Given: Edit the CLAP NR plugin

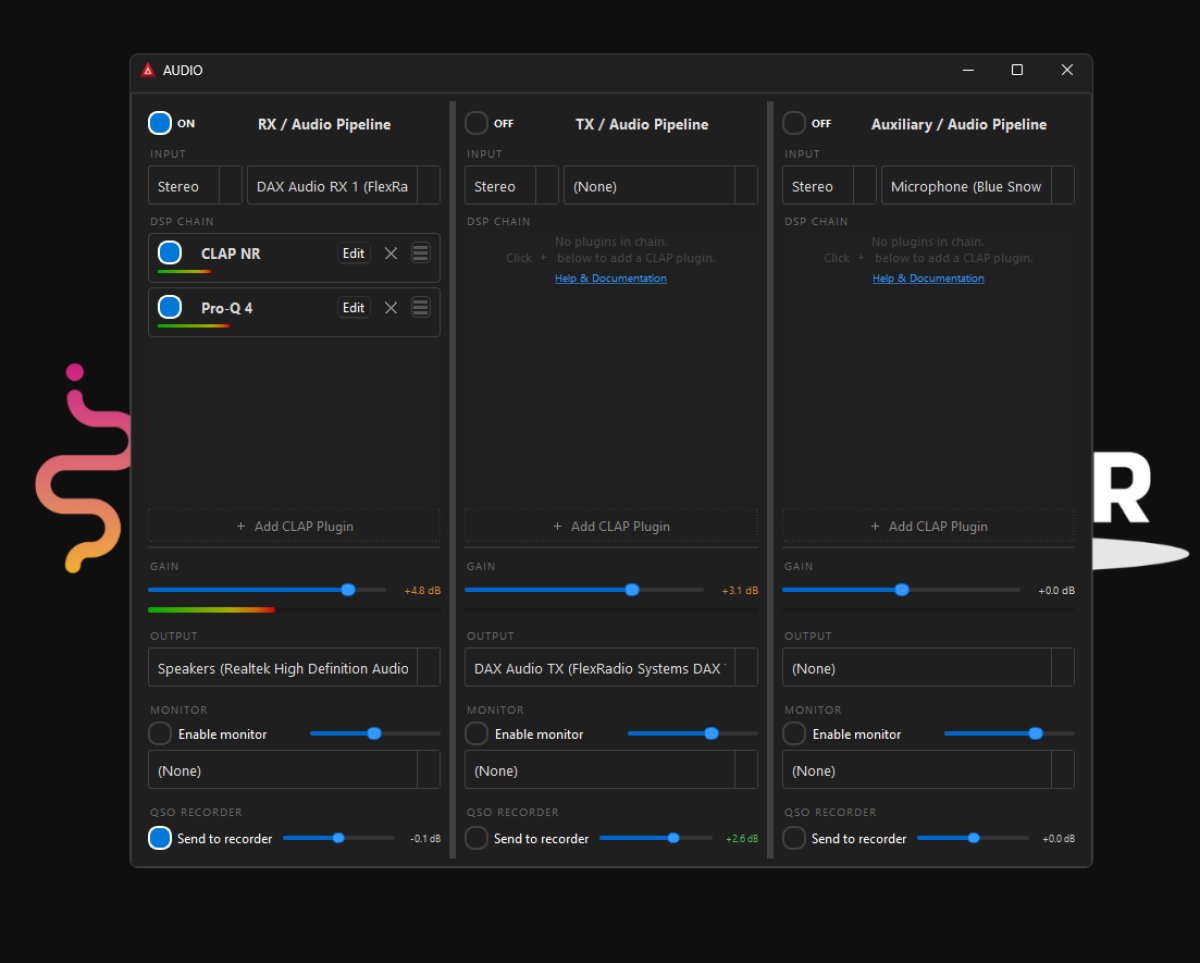Looking at the screenshot, I should tap(353, 253).
